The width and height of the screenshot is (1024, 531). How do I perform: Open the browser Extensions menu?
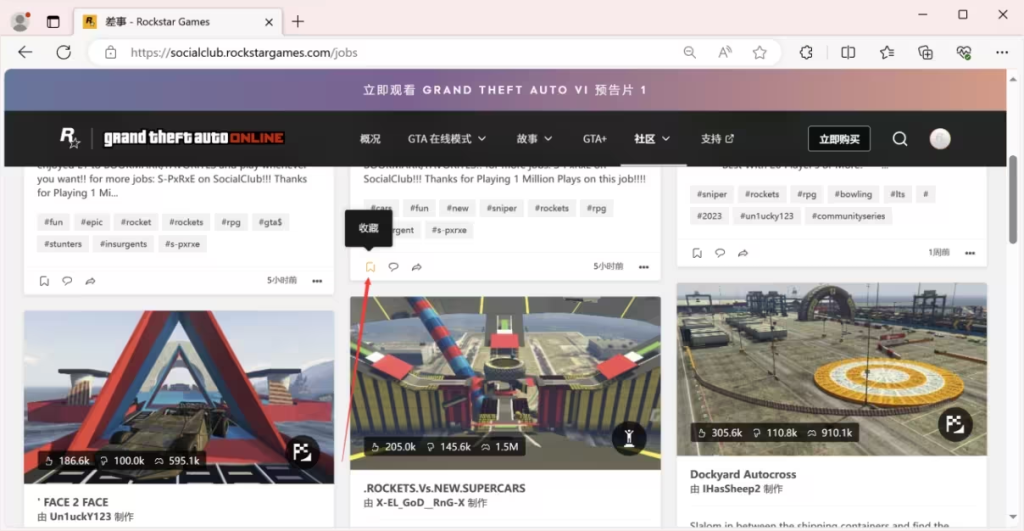coord(807,52)
